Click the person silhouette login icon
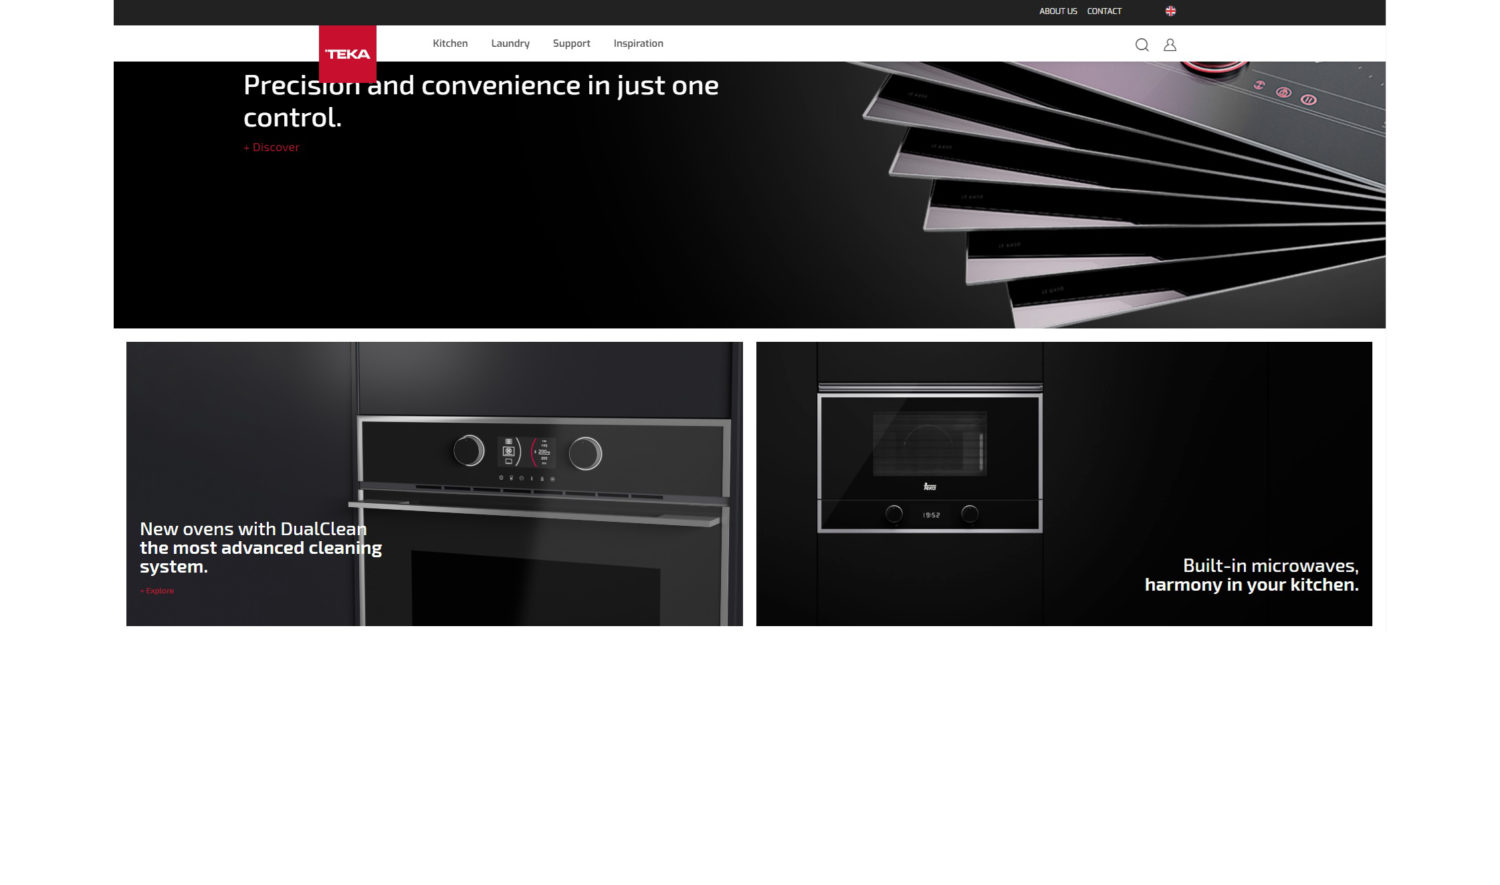1500x885 pixels. pyautogui.click(x=1169, y=45)
